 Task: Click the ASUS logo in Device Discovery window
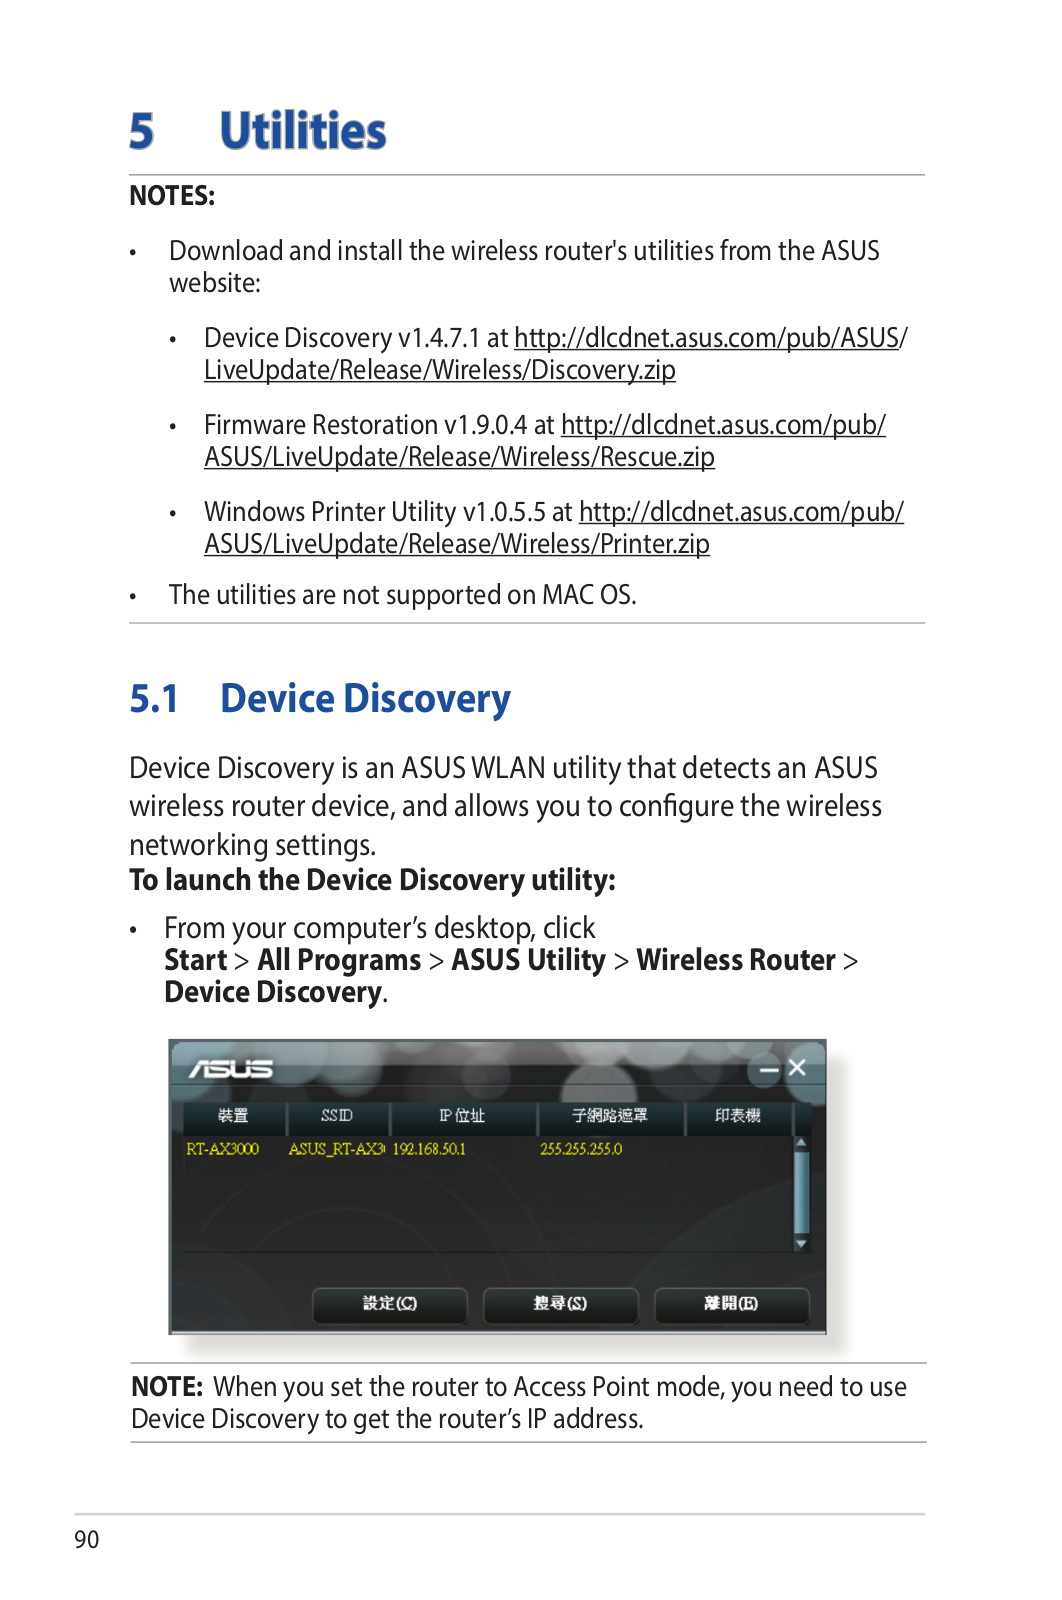coord(231,1069)
